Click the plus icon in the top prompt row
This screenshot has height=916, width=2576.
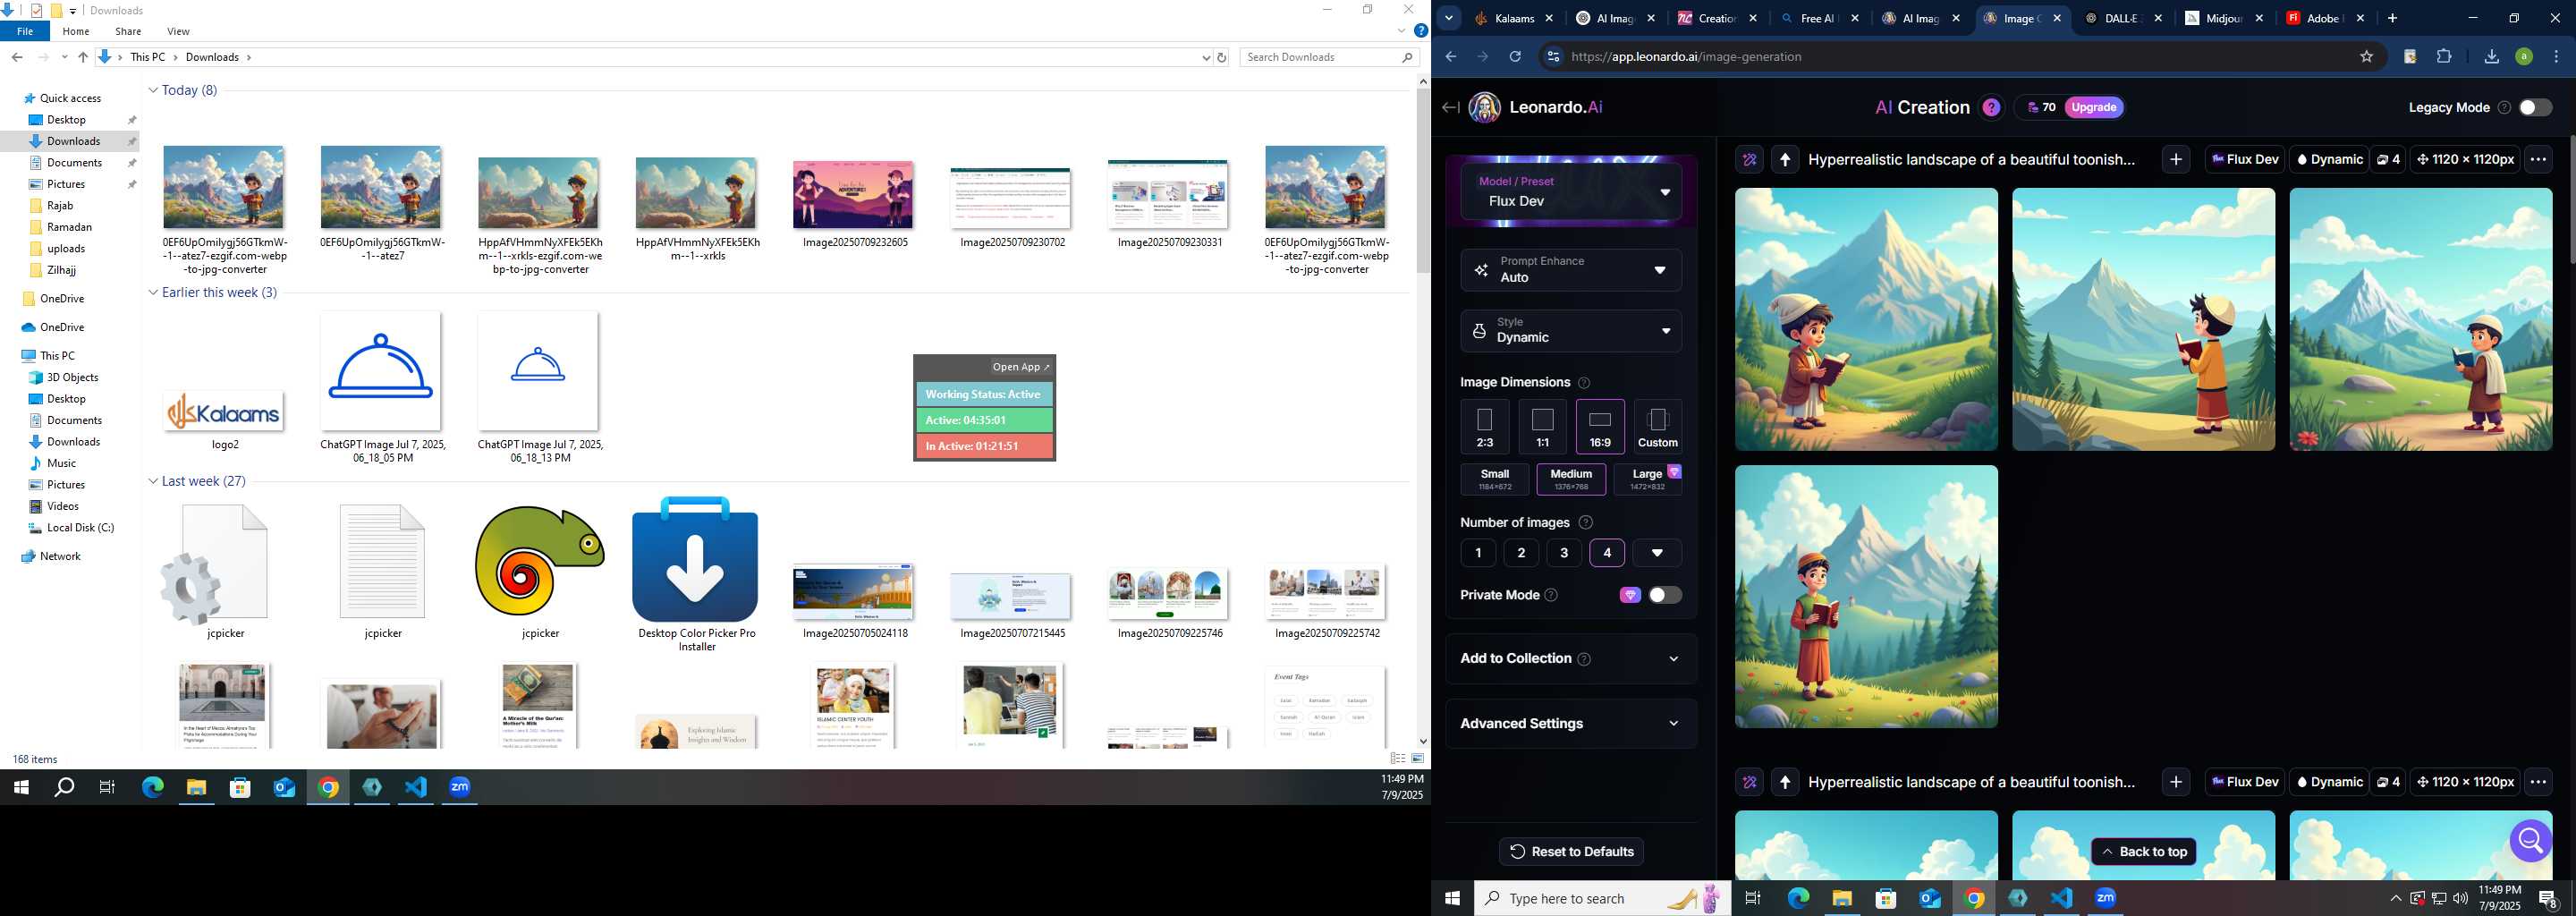coord(2176,160)
